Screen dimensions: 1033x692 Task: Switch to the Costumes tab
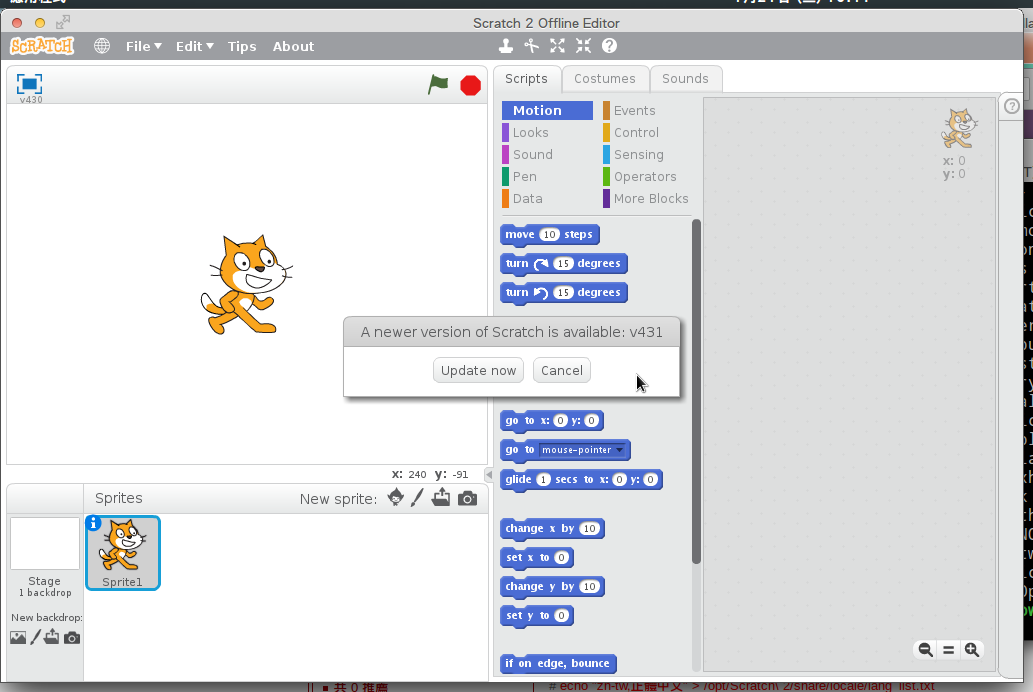[605, 78]
